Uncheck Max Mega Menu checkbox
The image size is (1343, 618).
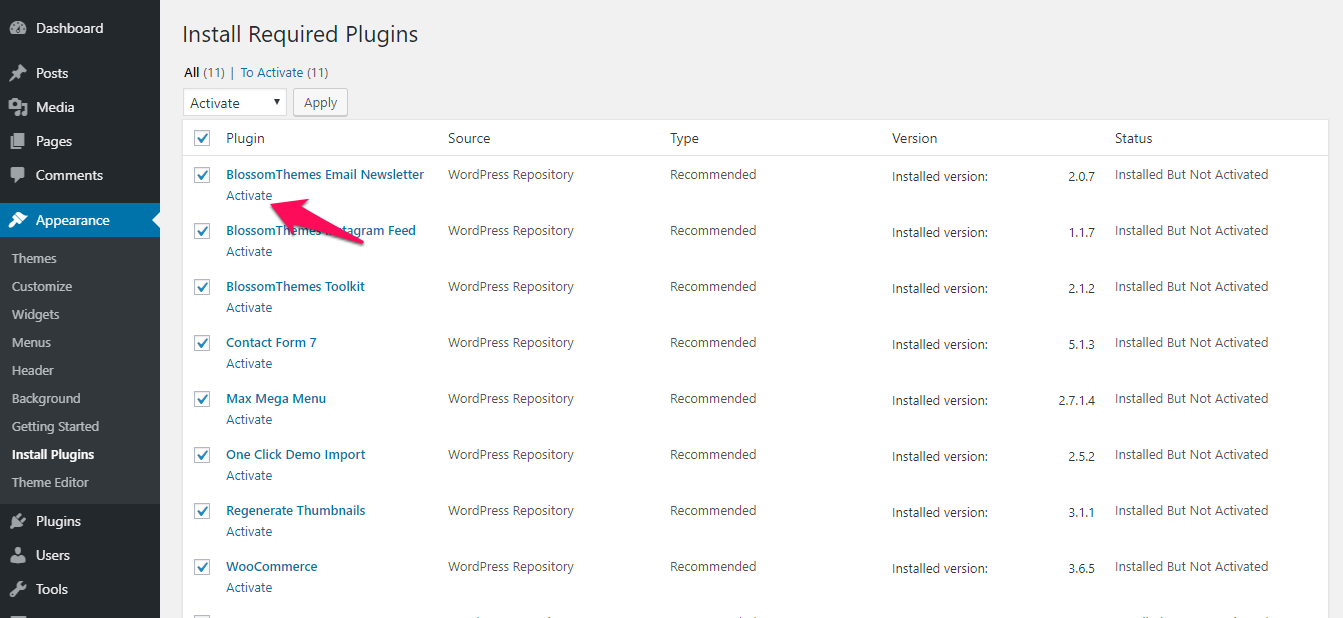(x=202, y=399)
